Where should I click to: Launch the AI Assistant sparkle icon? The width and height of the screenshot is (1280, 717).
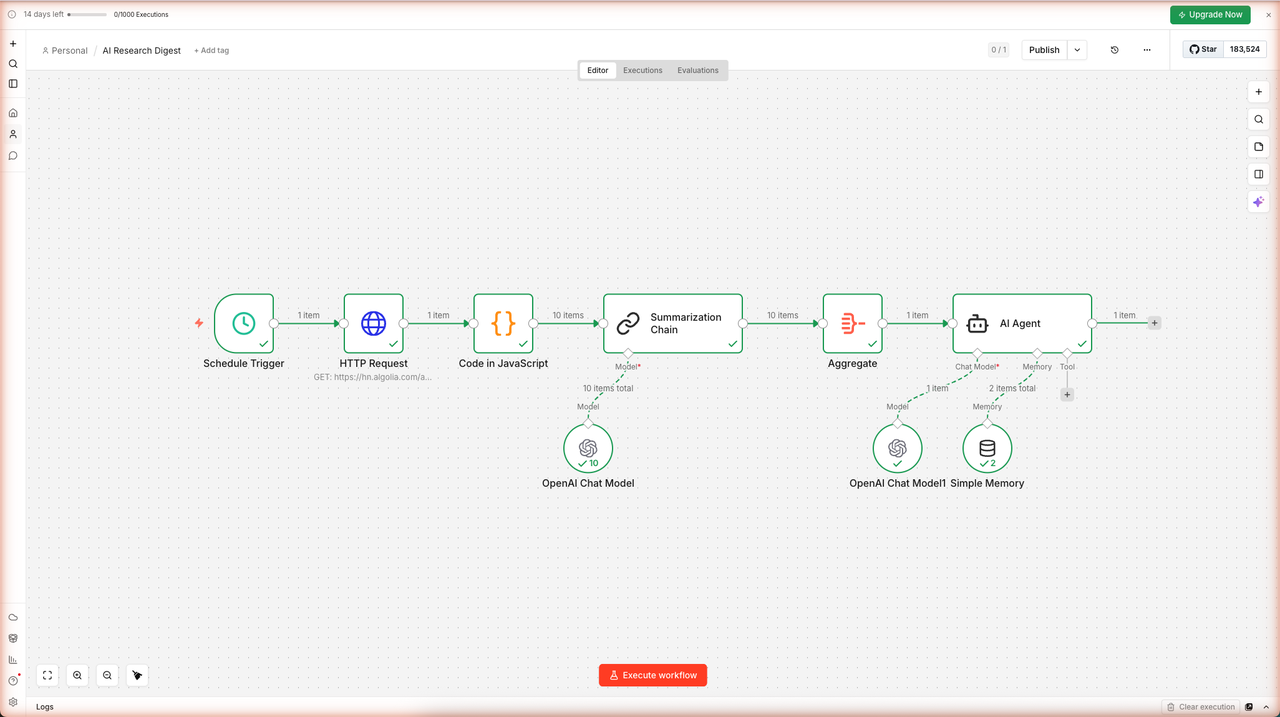1258,201
